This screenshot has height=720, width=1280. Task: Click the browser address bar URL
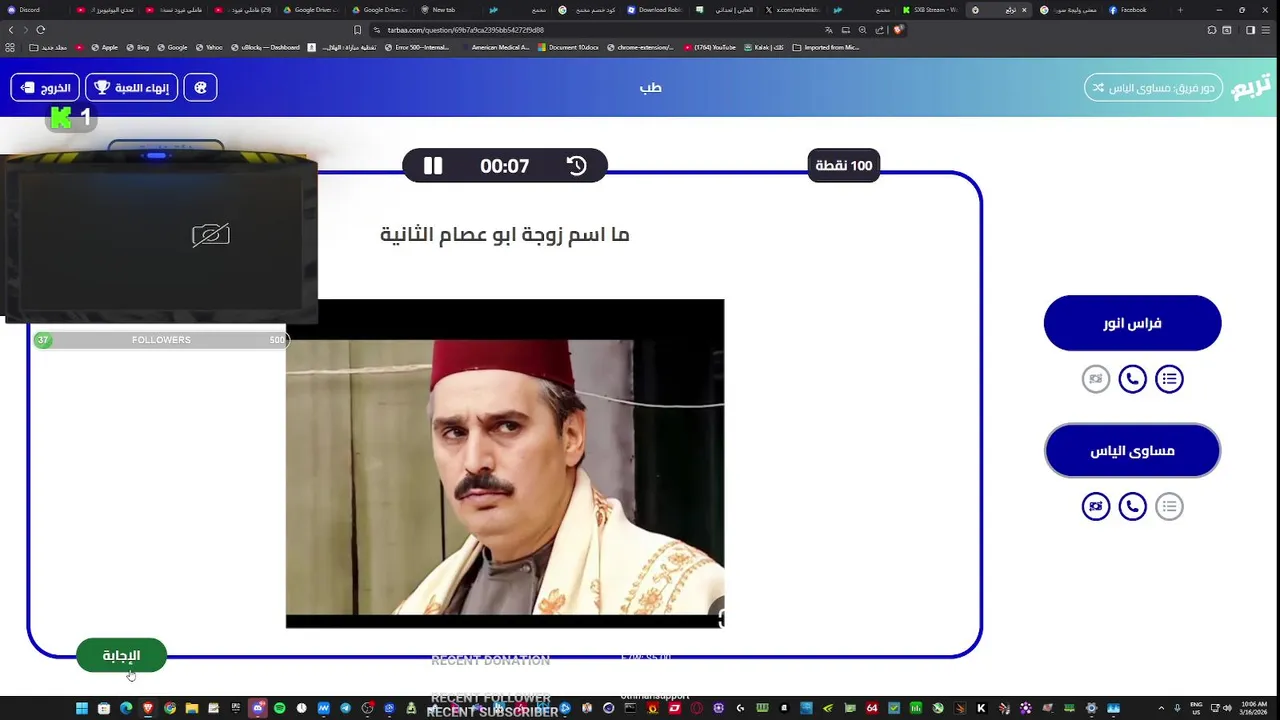point(466,30)
